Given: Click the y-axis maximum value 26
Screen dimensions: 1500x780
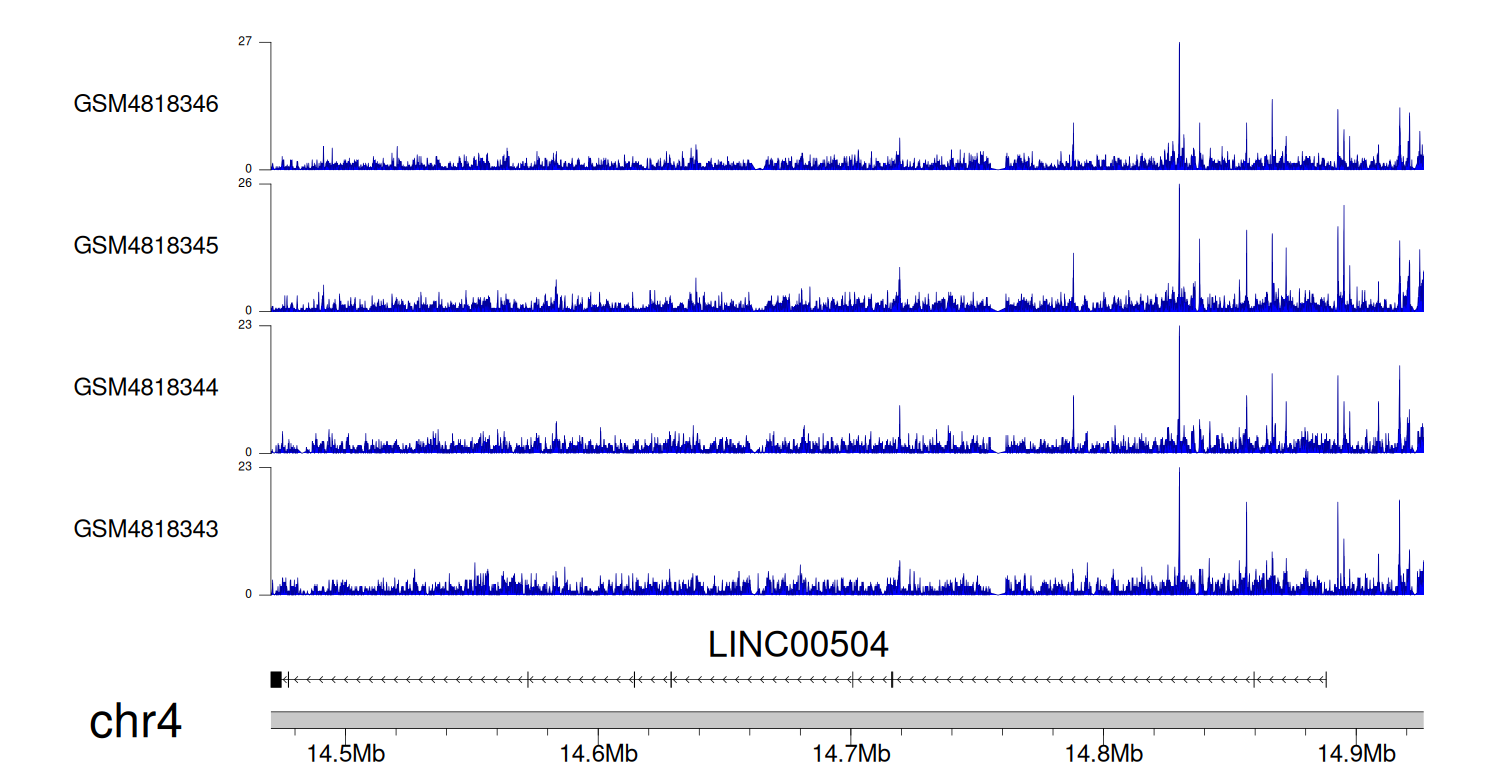Looking at the screenshot, I should pos(245,184).
